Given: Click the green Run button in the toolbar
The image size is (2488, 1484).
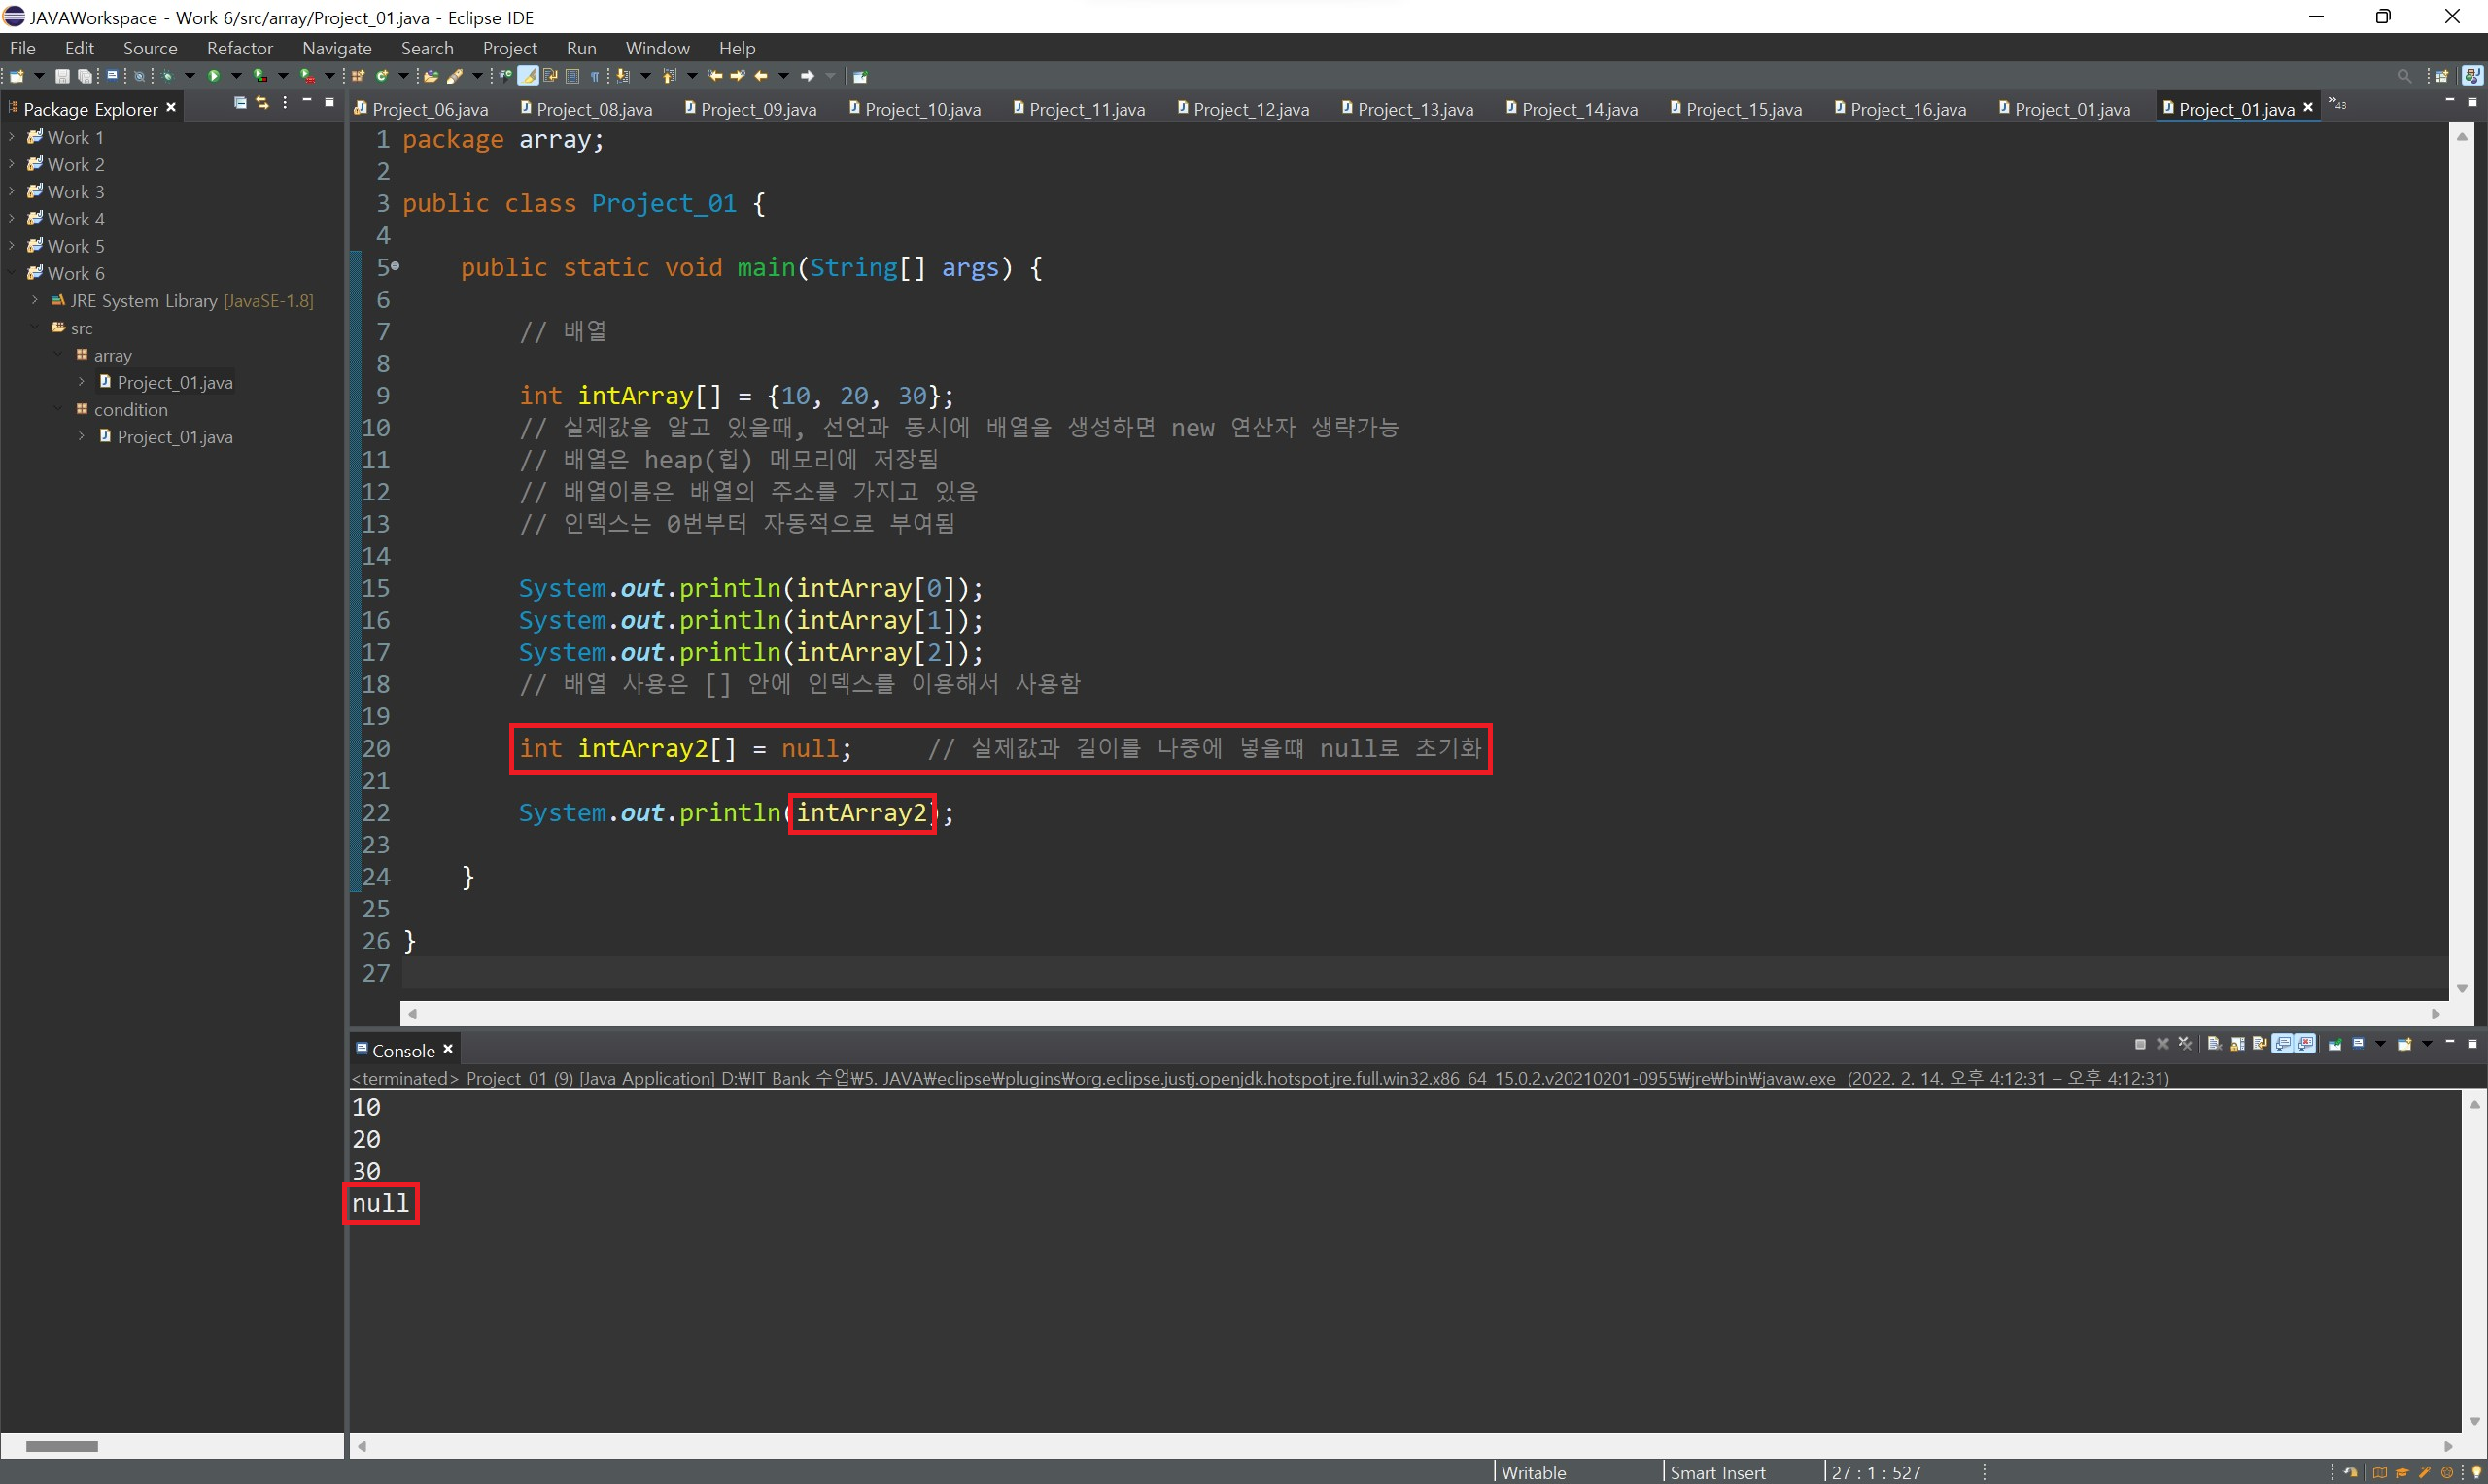Looking at the screenshot, I should coord(213,76).
